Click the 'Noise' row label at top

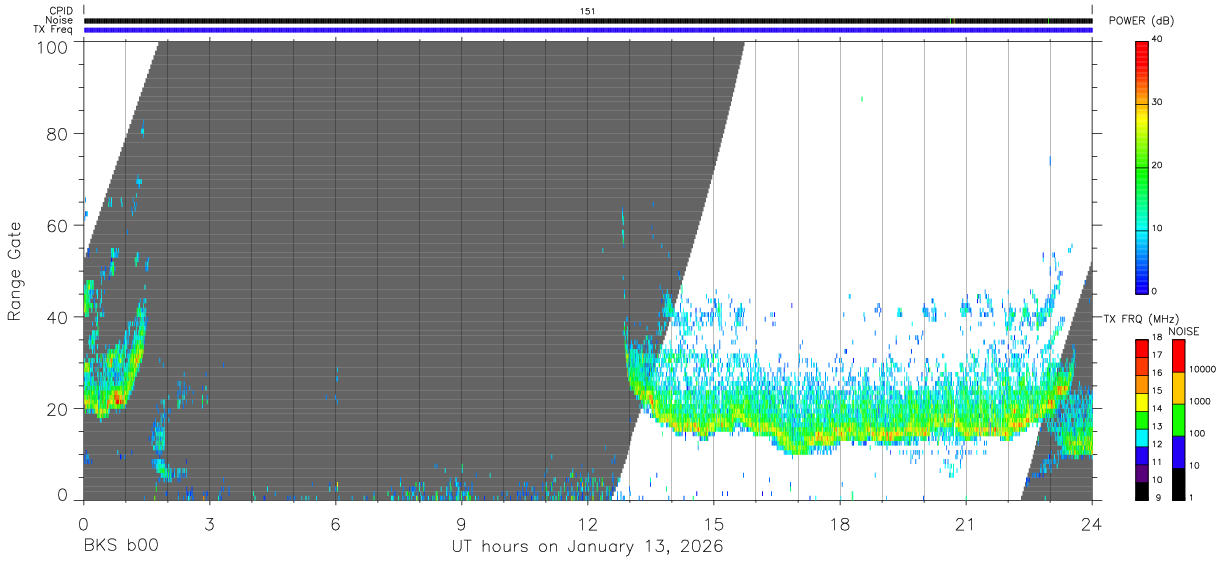pos(59,20)
